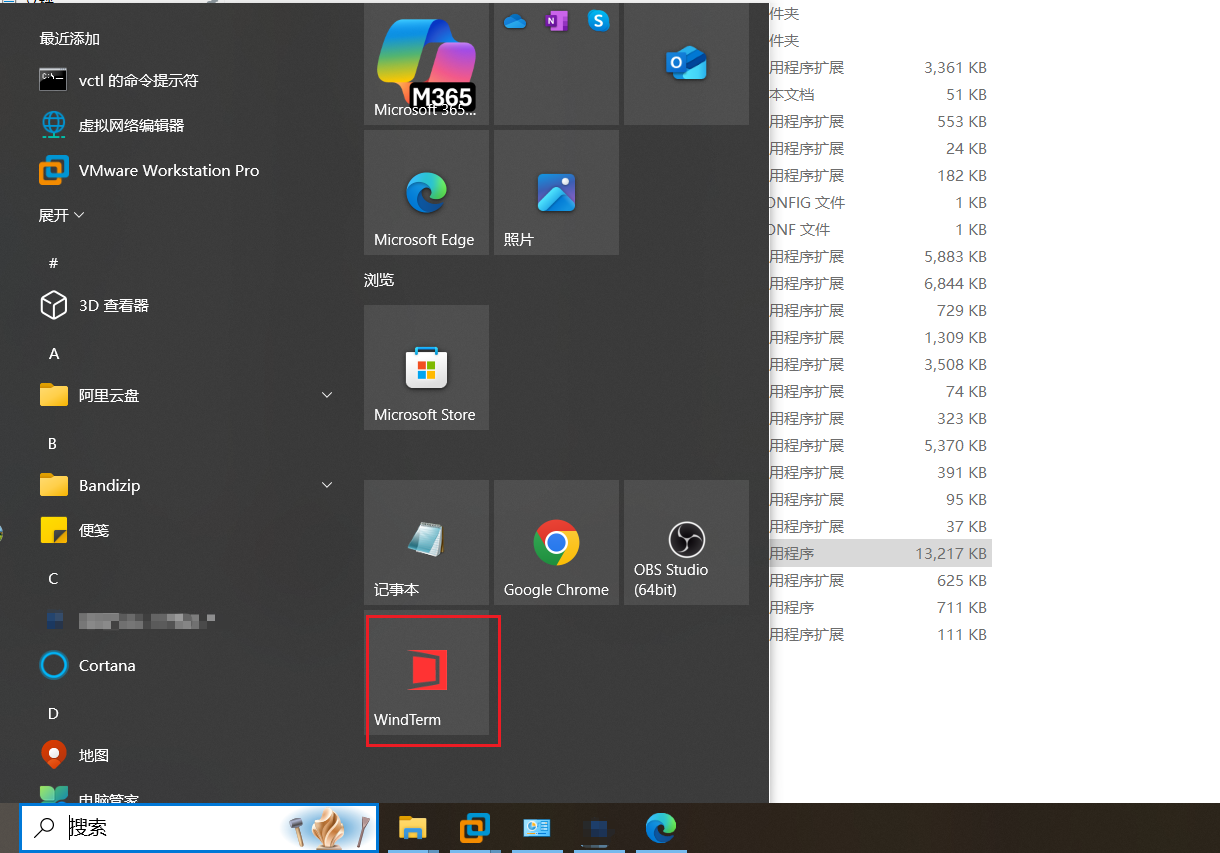Launch Microsoft Edge tile

point(426,192)
